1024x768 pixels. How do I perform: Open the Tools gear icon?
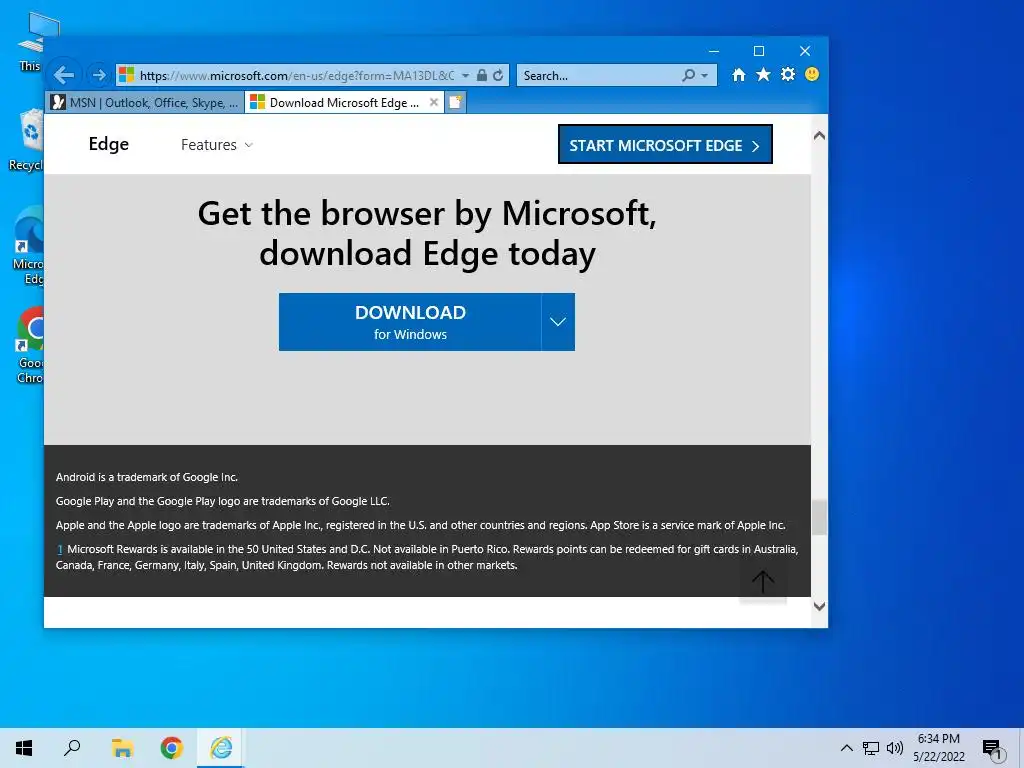788,74
